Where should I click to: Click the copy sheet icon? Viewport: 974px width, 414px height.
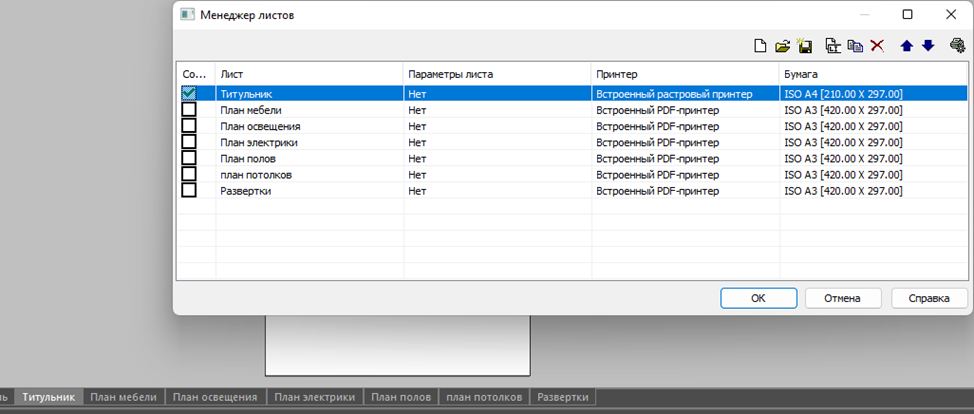(x=855, y=46)
